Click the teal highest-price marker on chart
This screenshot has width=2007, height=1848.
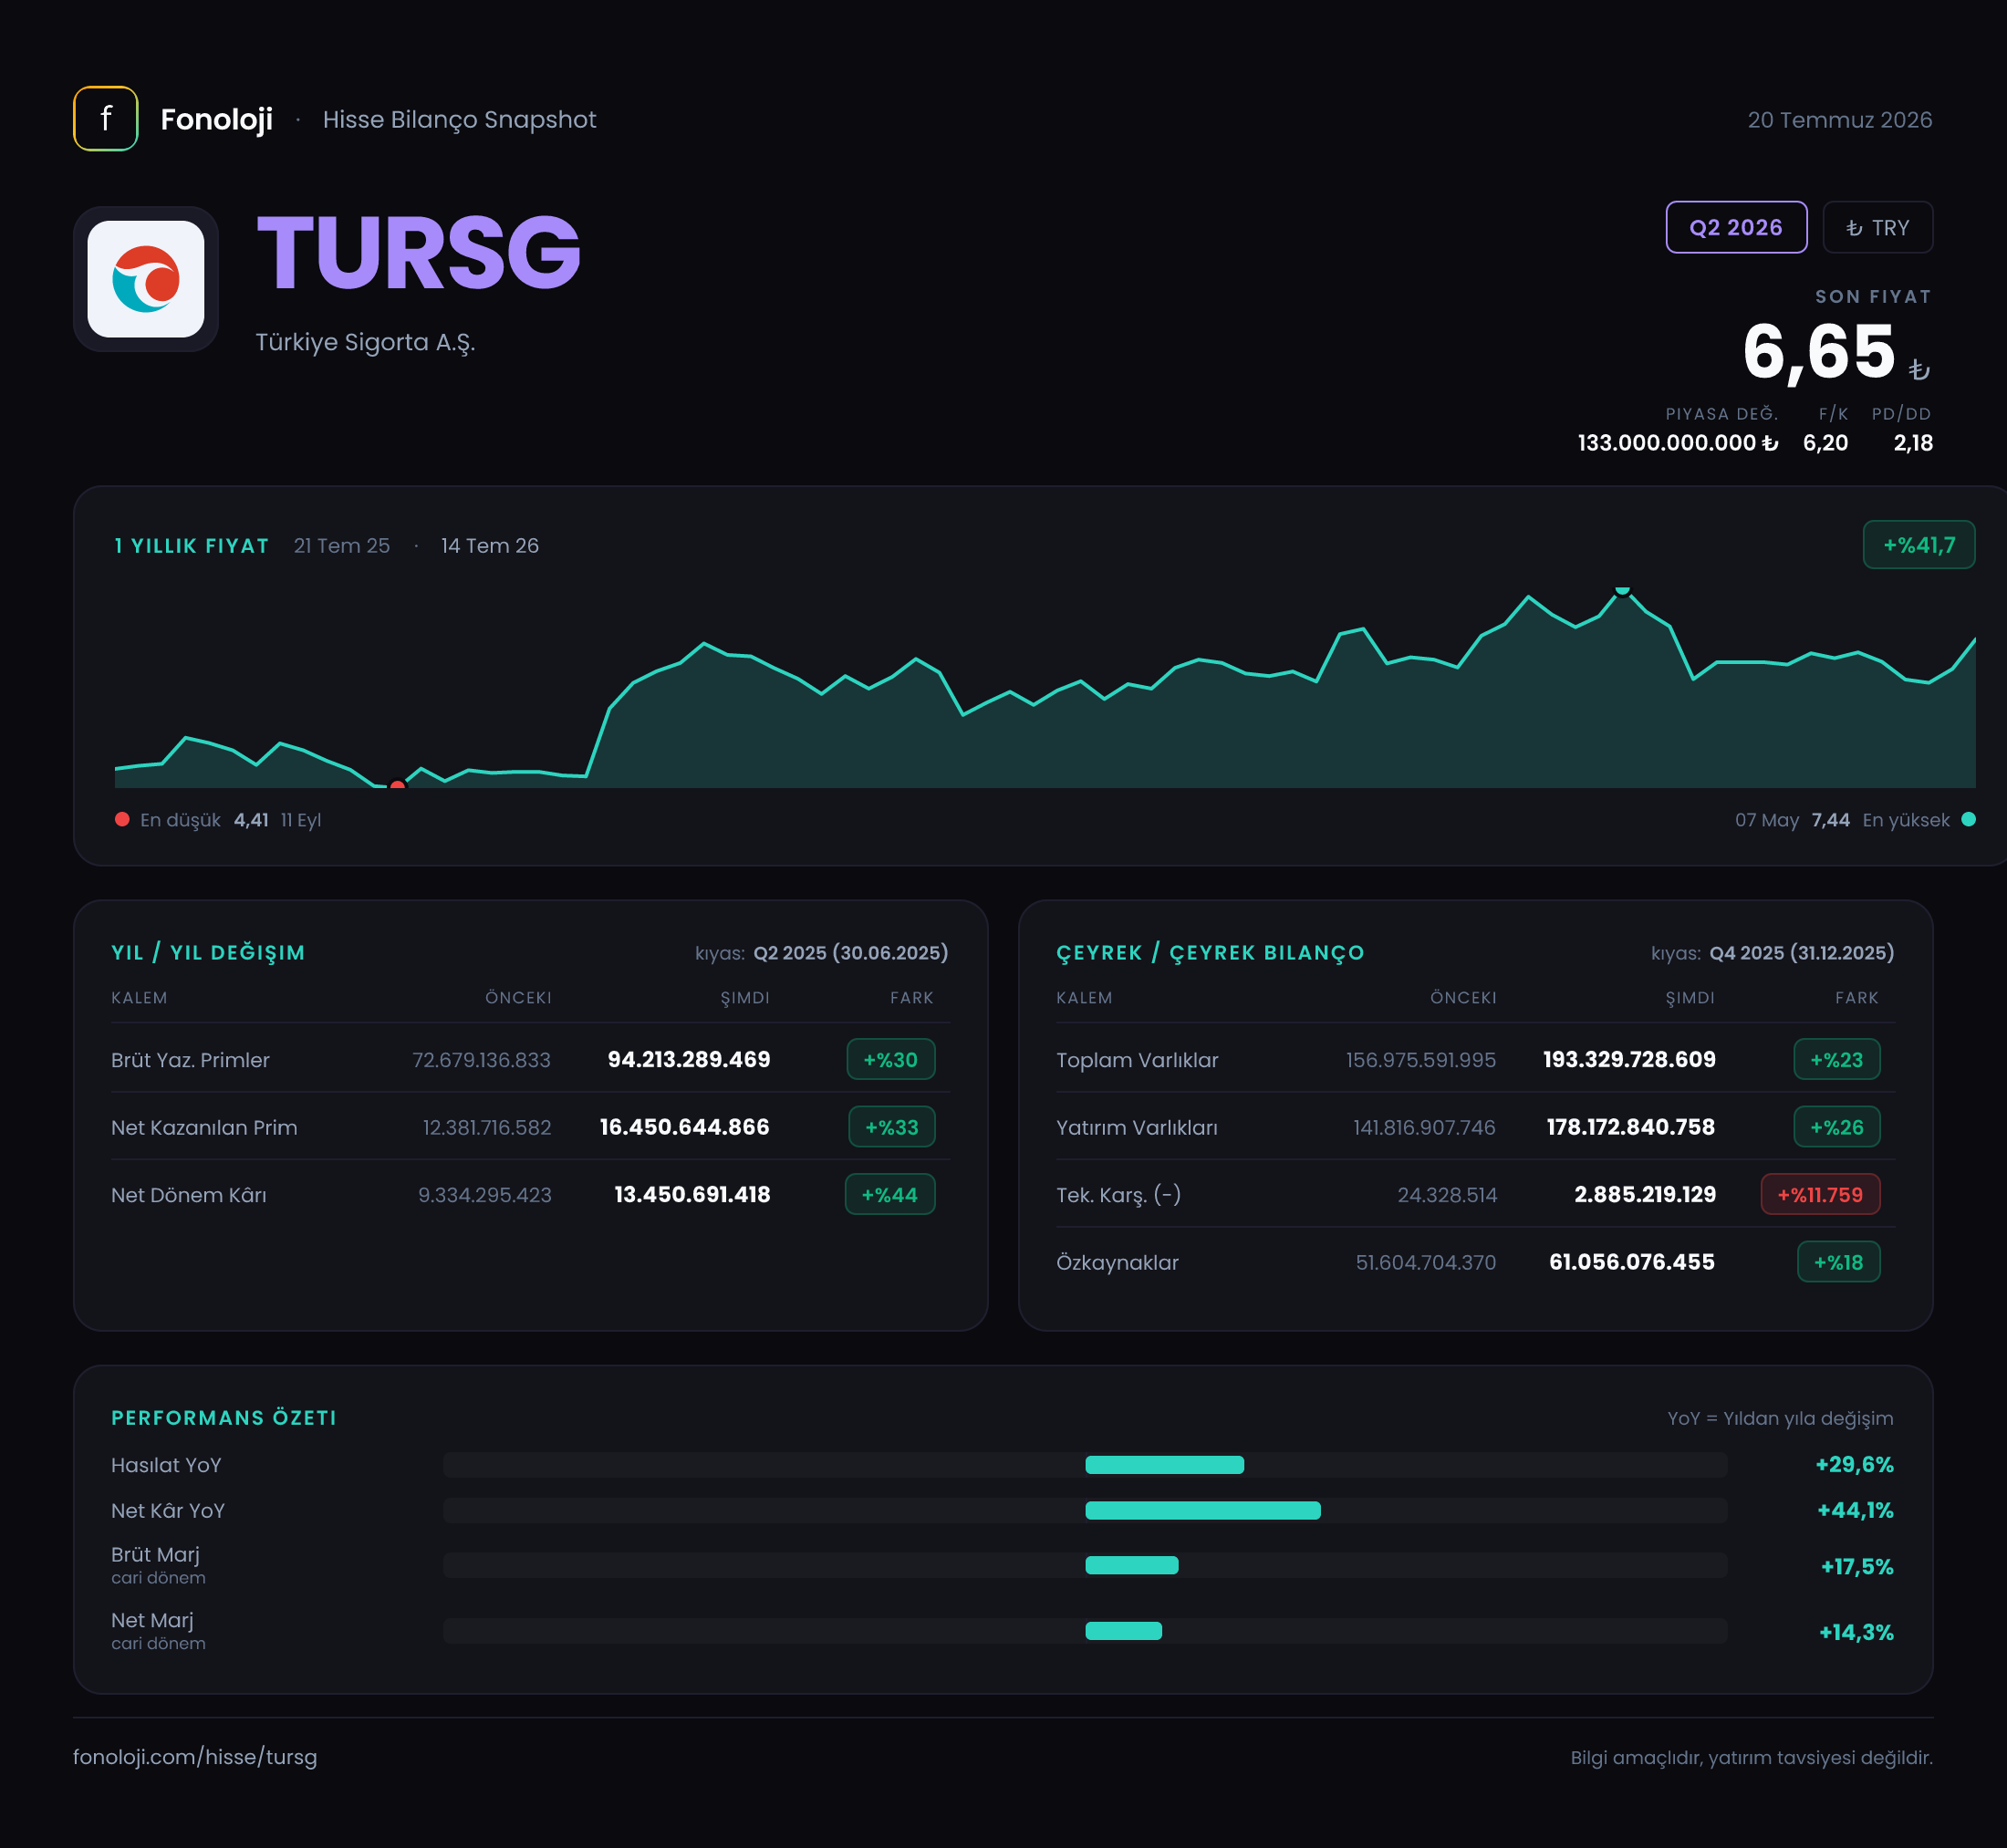[1622, 590]
